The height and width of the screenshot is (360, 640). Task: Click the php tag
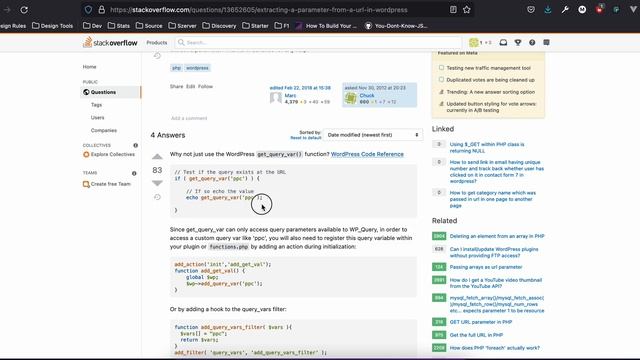(x=176, y=68)
